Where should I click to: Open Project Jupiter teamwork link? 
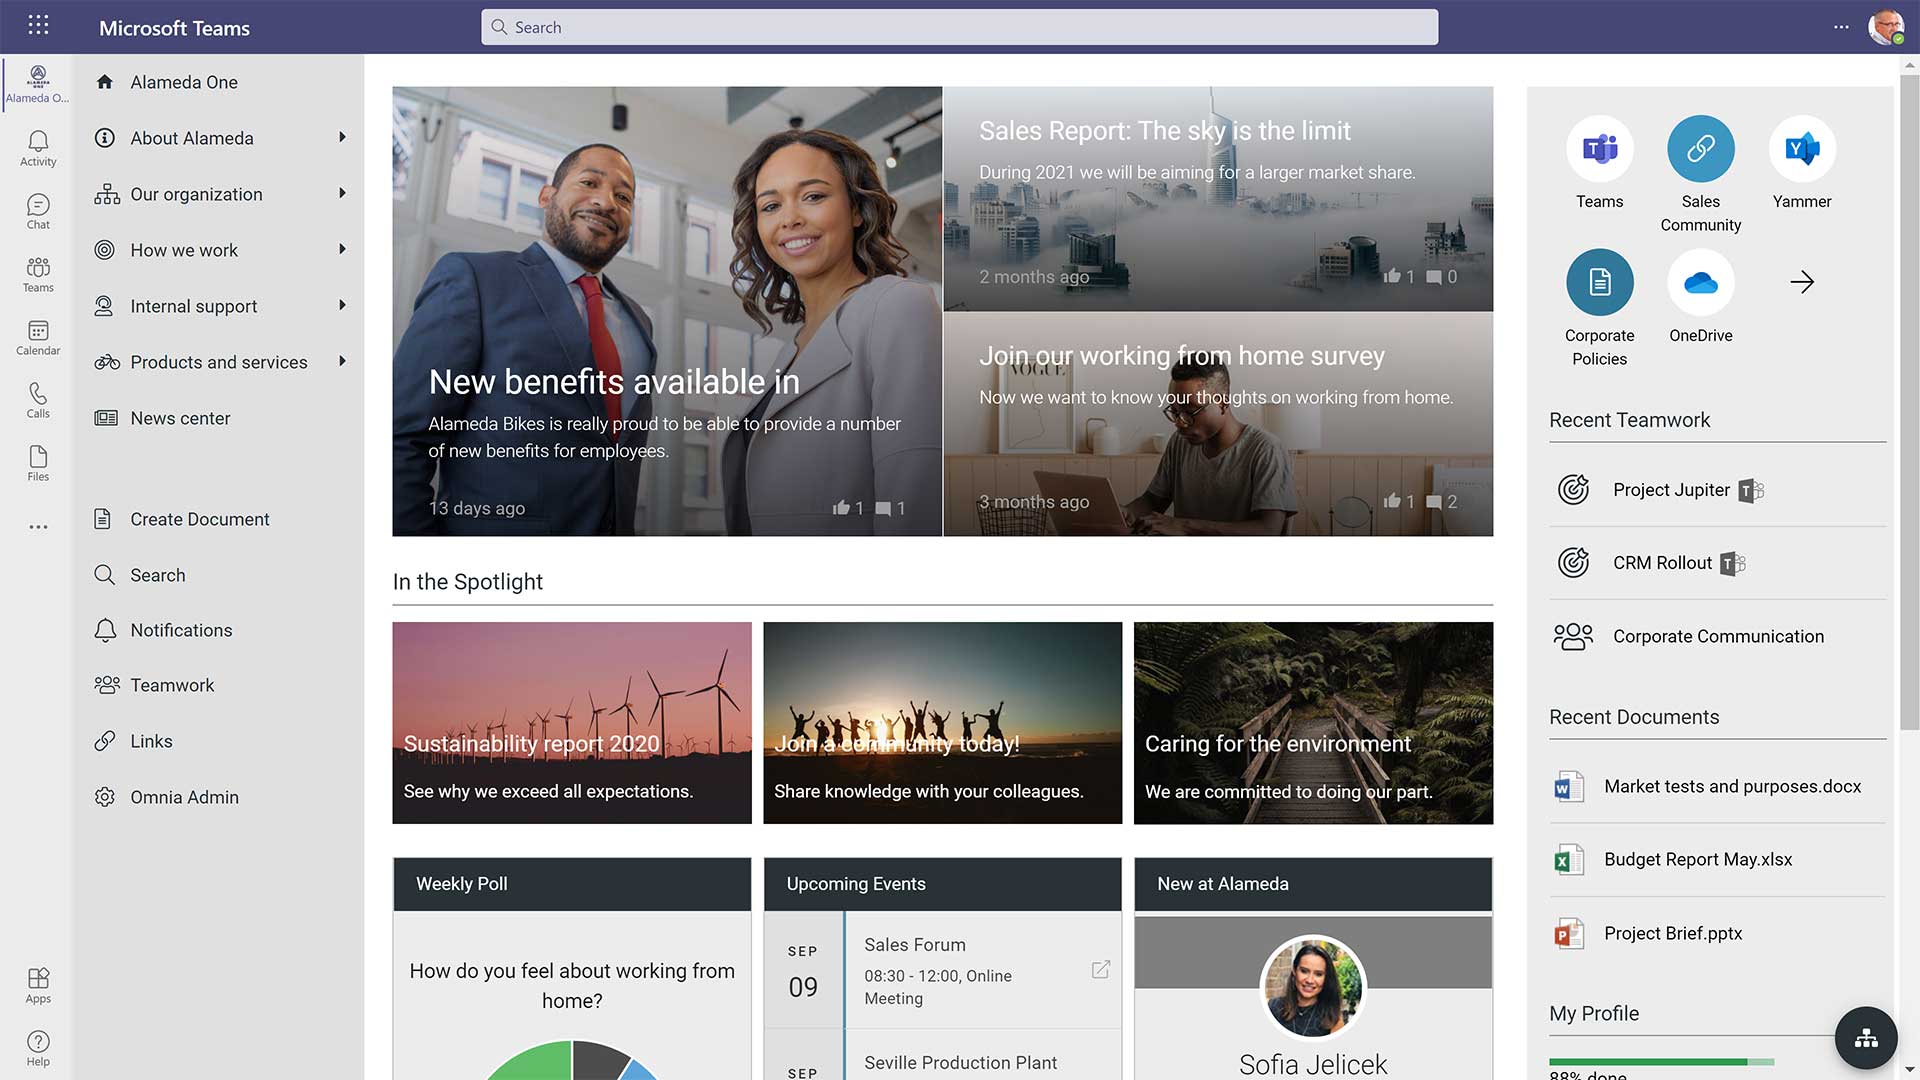1671,490
